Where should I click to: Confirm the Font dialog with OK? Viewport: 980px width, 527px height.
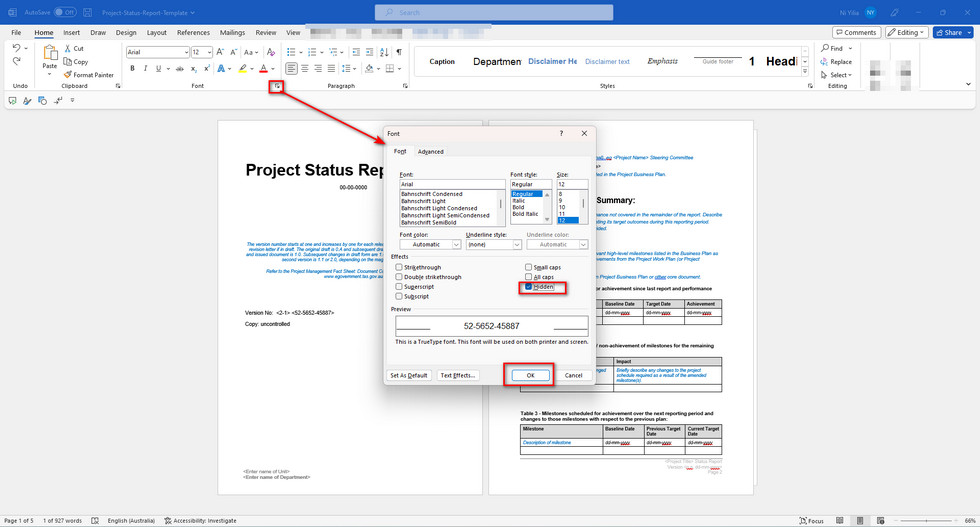[x=530, y=375]
